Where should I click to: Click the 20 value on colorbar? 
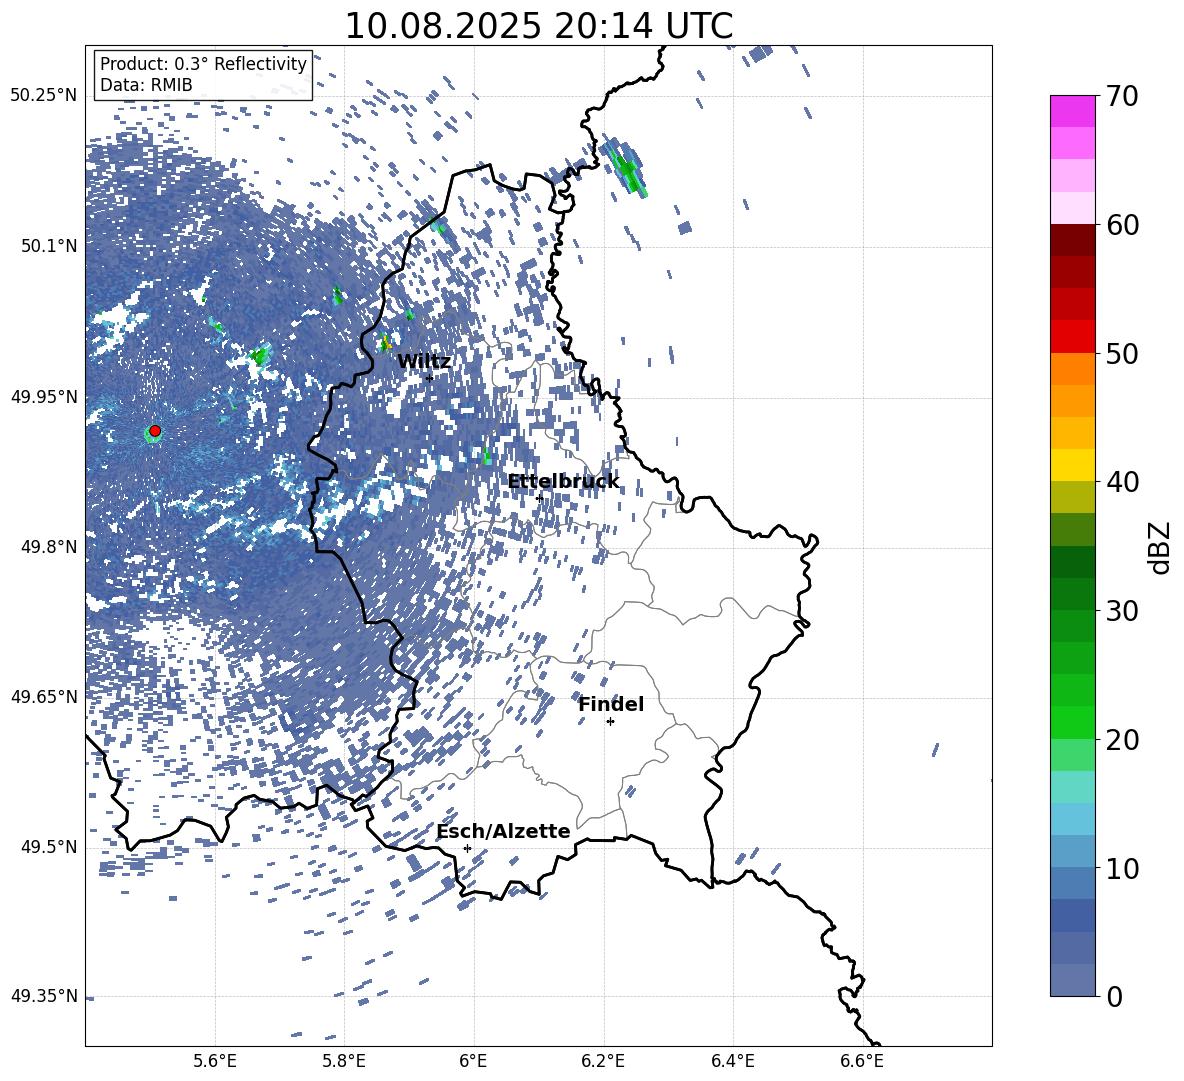click(x=1122, y=739)
